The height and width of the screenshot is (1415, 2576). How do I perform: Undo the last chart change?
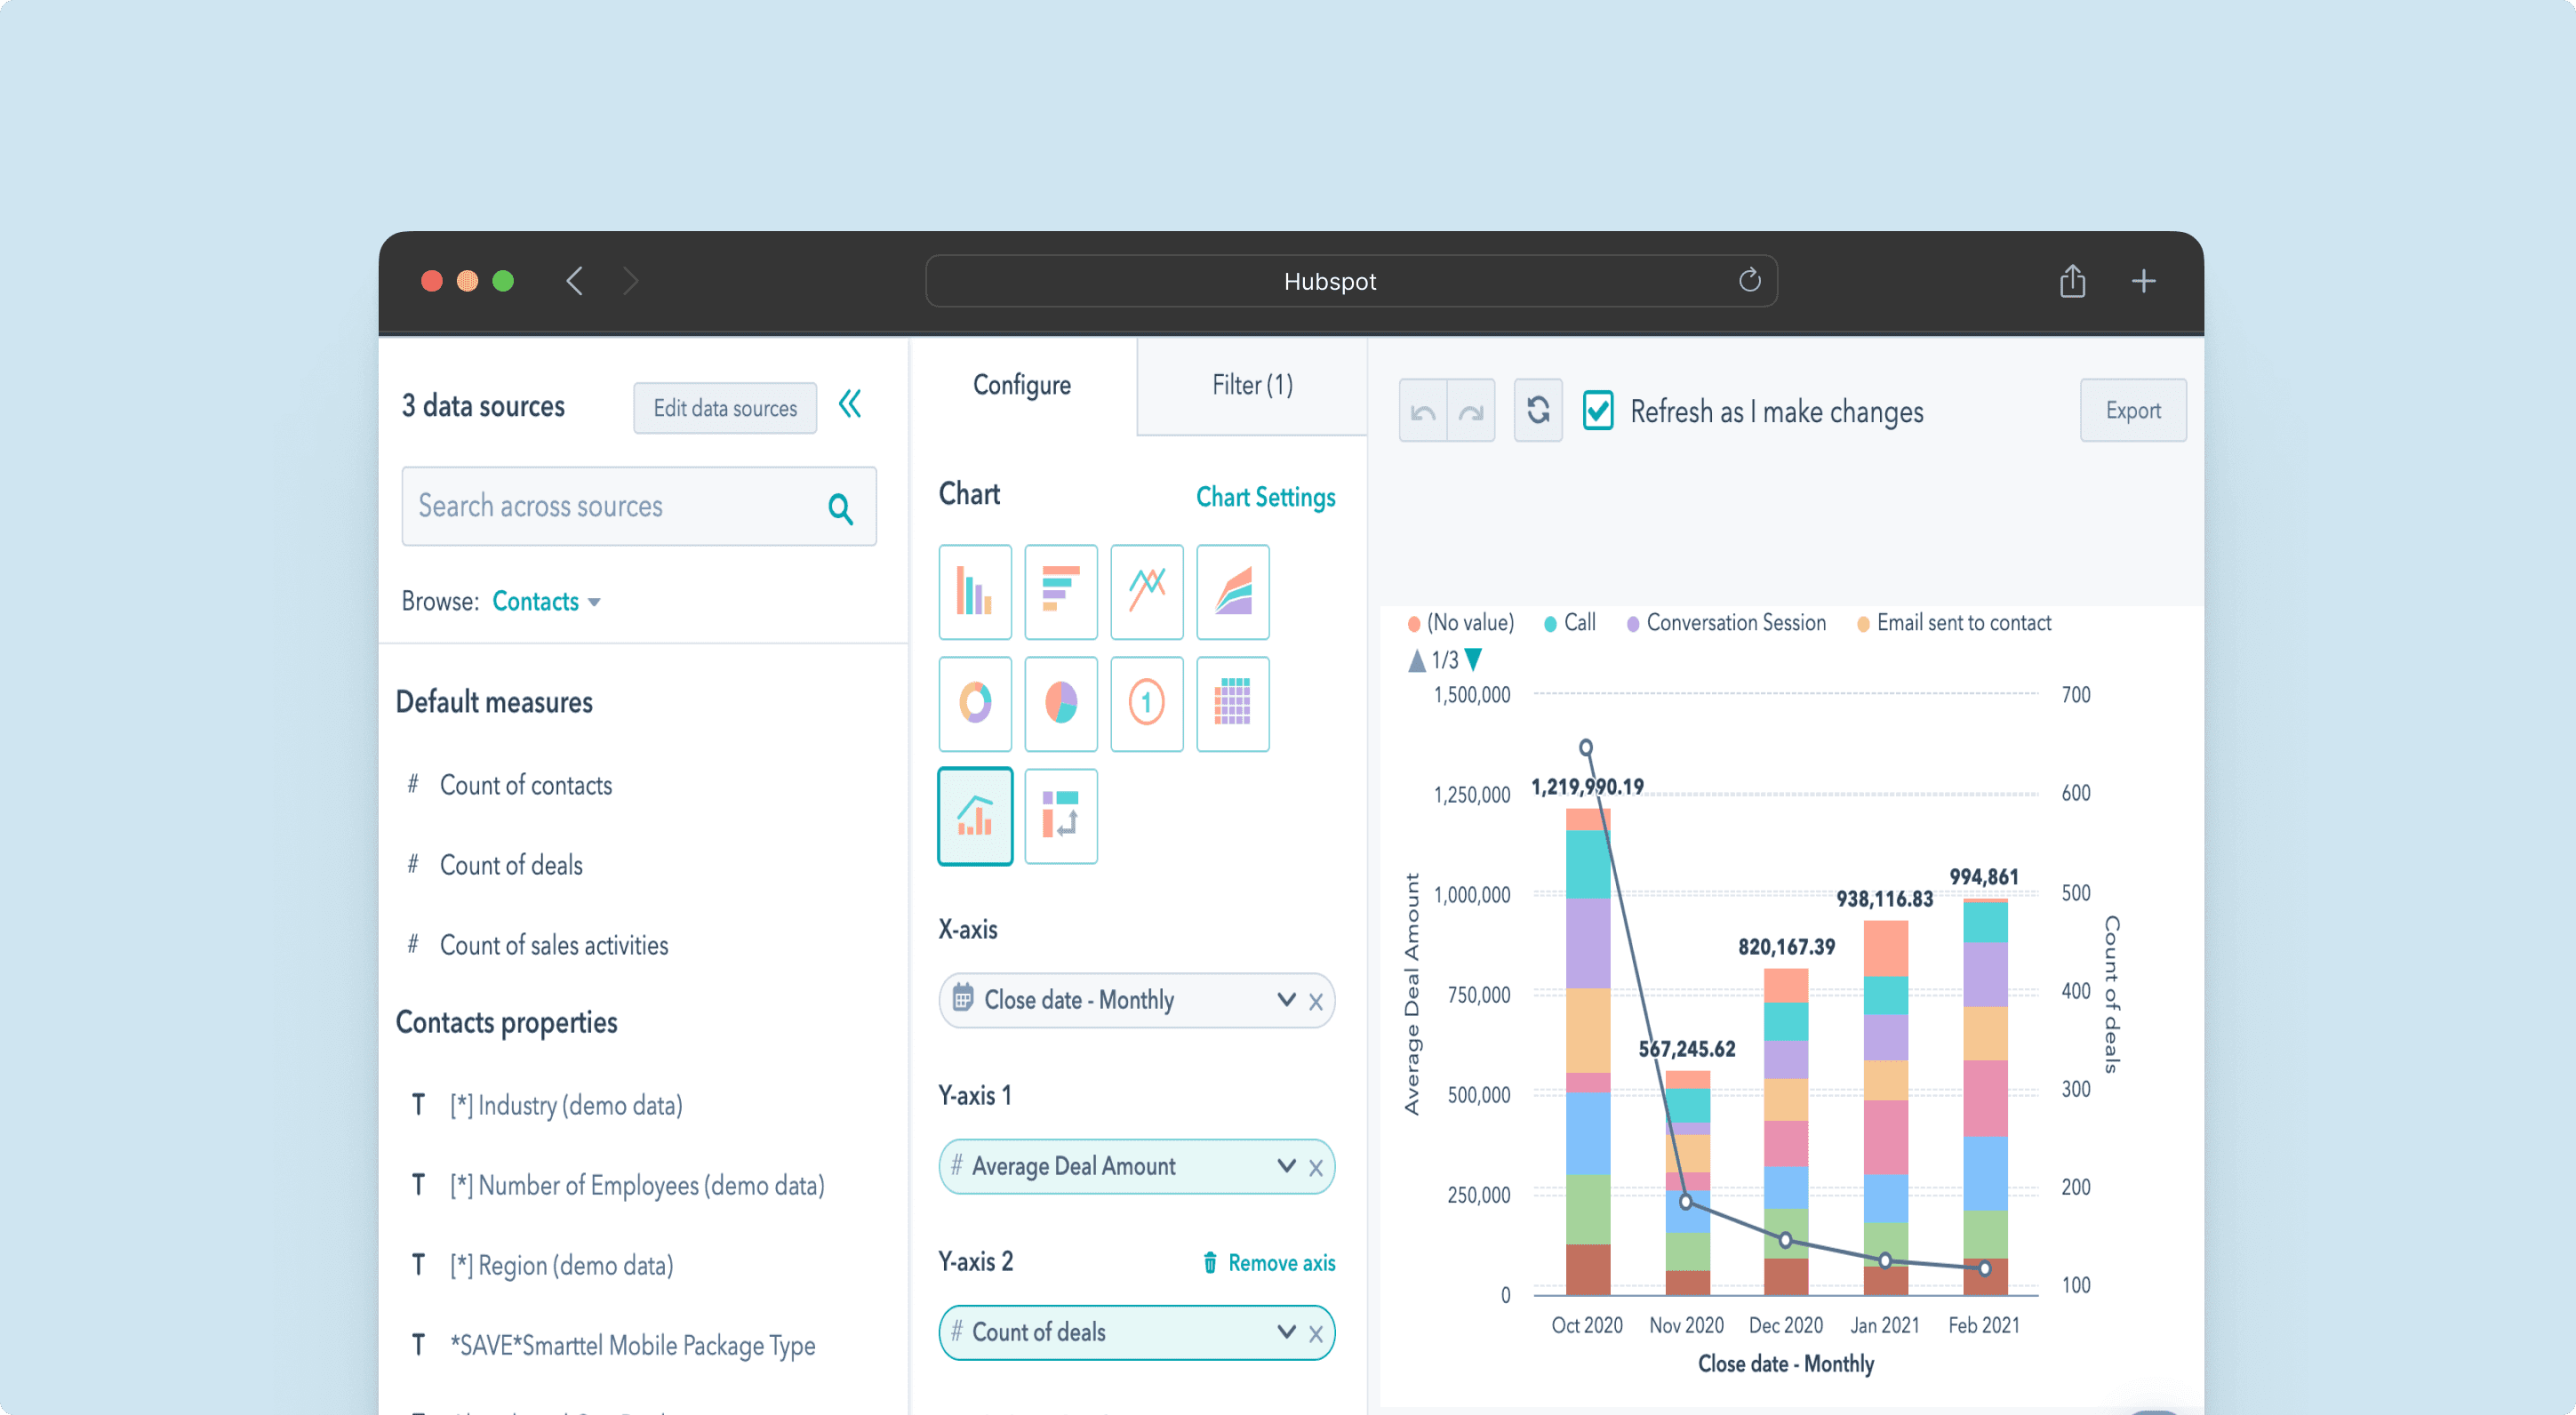pyautogui.click(x=1423, y=411)
